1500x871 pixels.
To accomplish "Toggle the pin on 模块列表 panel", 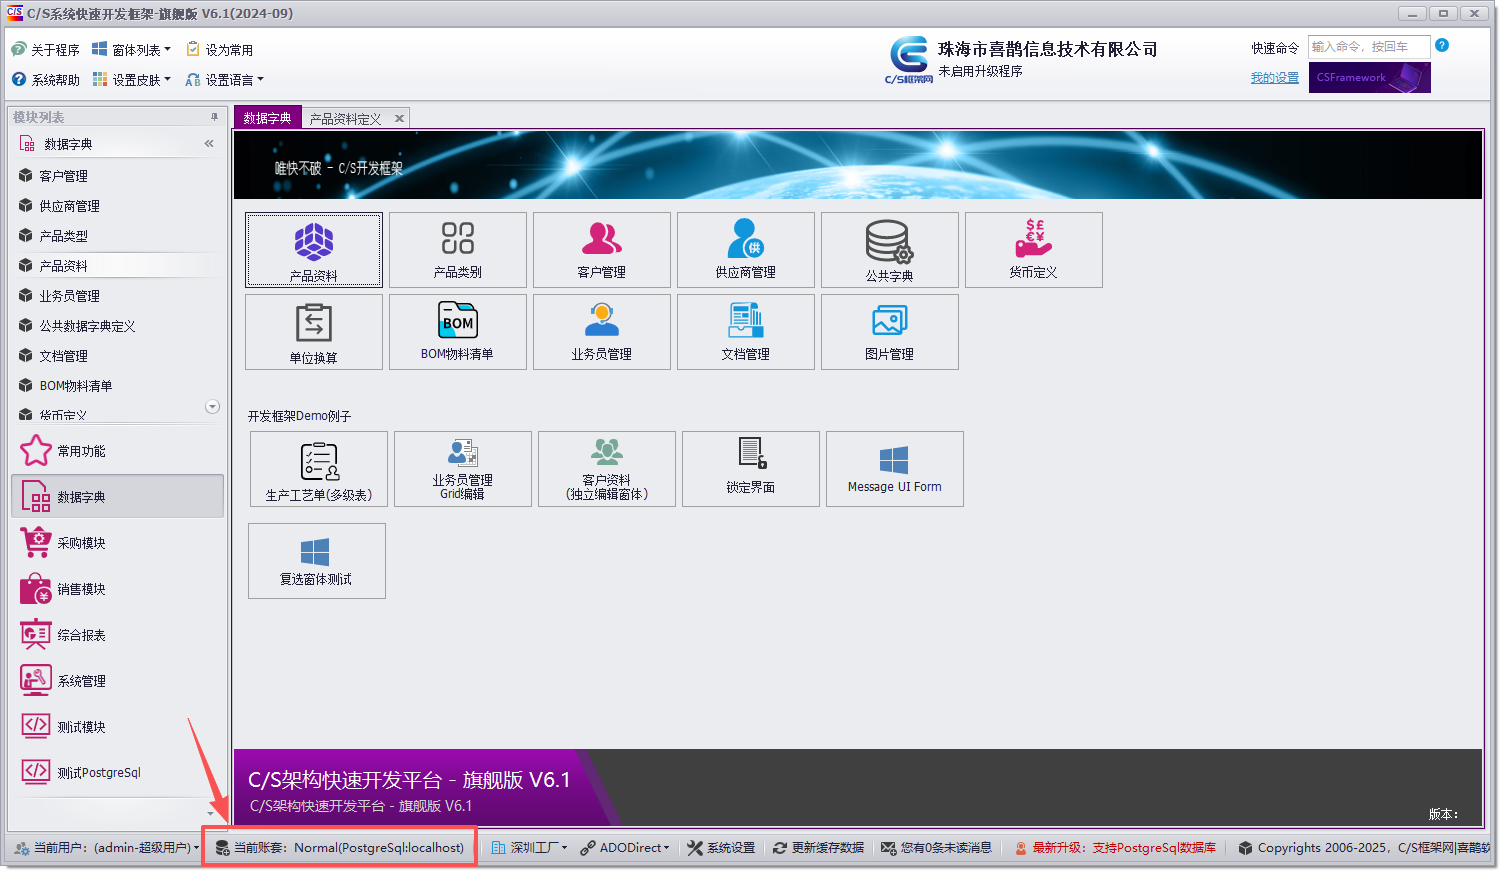I will point(213,116).
